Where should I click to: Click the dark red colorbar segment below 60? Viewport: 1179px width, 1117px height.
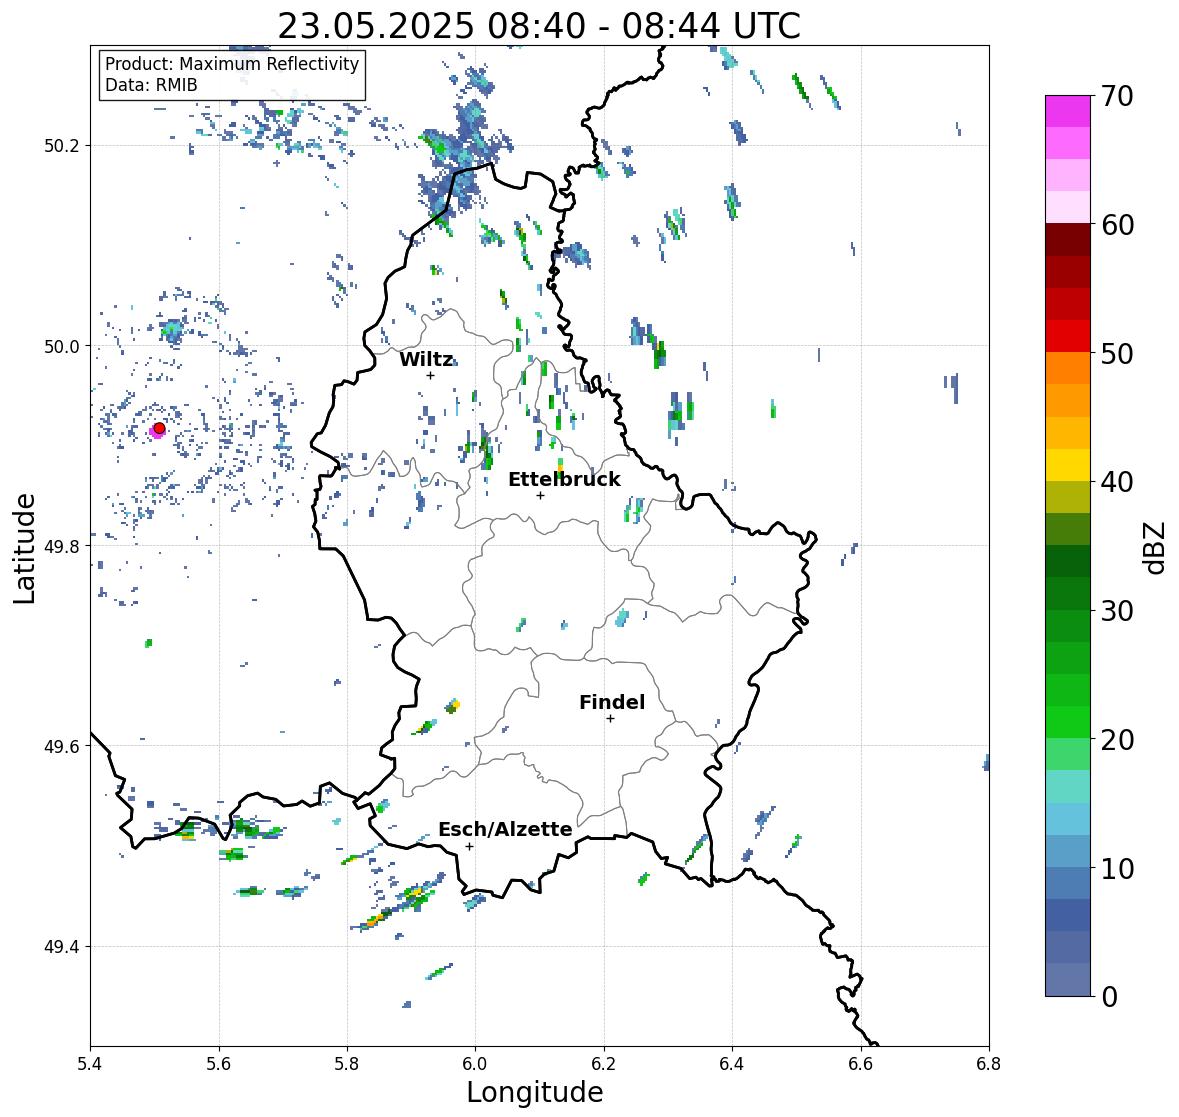[x=1068, y=240]
